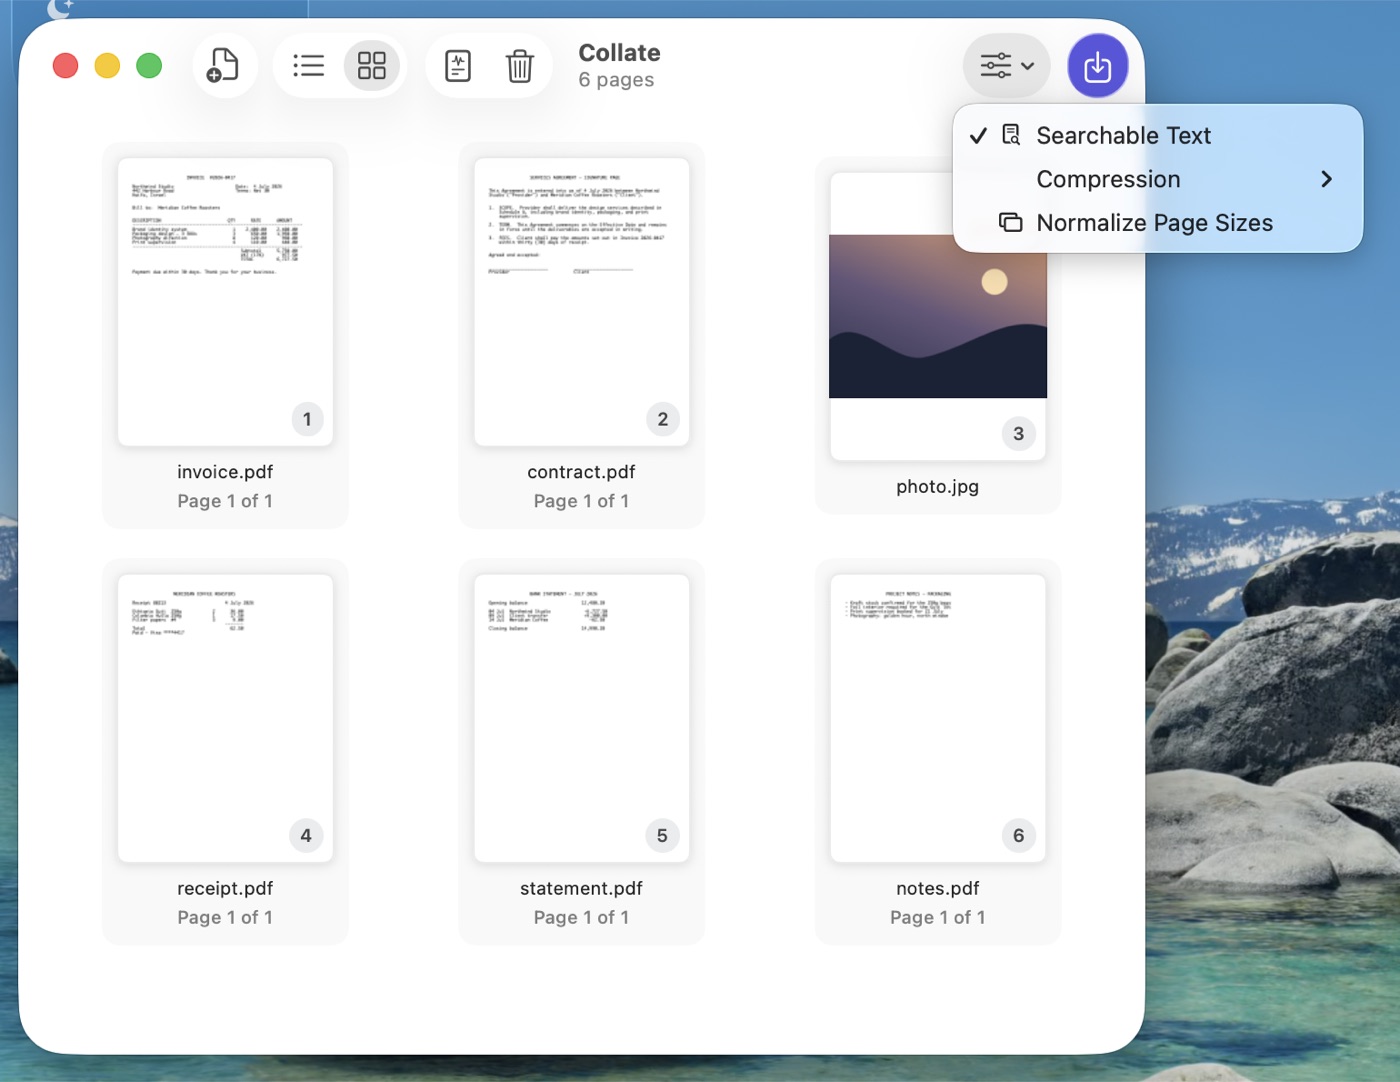
Task: Click the contract.pdf file name
Action: click(581, 472)
